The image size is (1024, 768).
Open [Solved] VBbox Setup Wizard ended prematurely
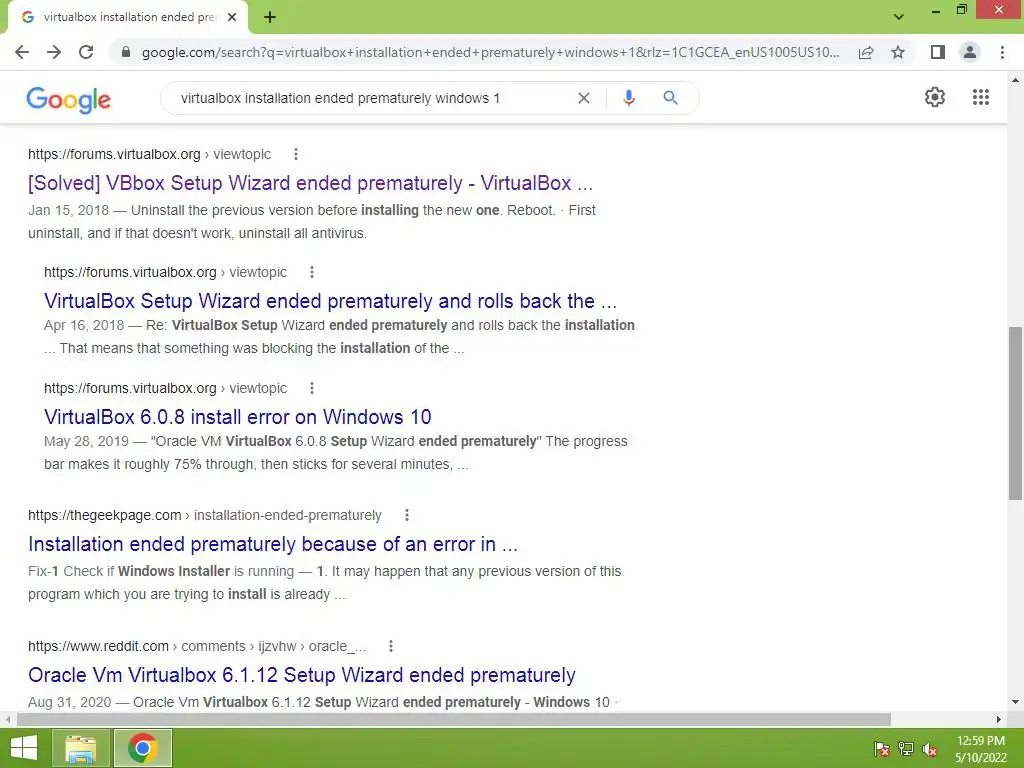[x=310, y=183]
